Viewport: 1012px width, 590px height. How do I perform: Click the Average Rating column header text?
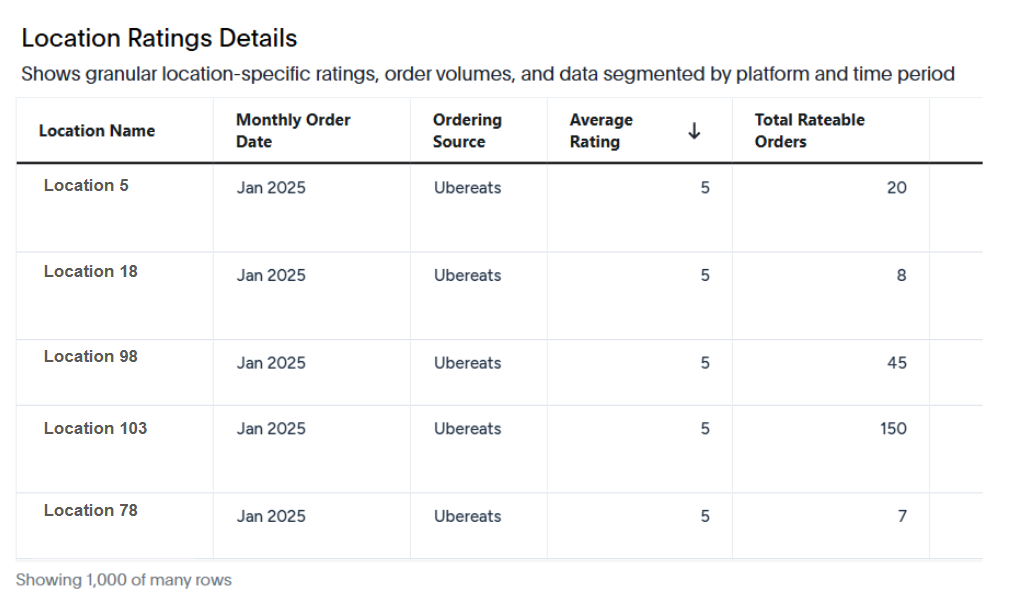coord(601,131)
